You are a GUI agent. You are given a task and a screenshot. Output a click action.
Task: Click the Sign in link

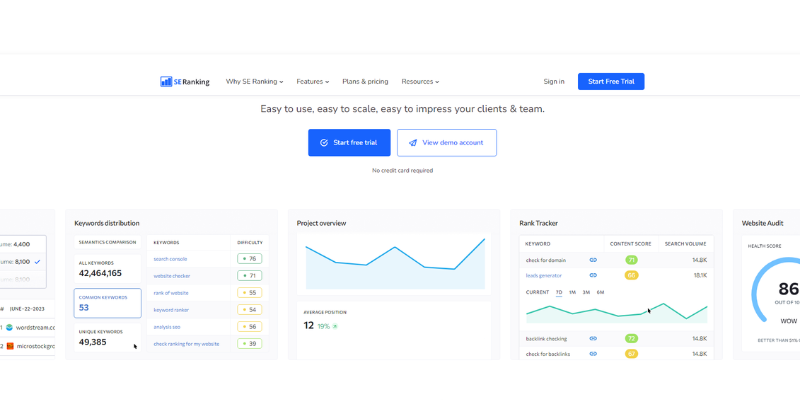coord(554,82)
